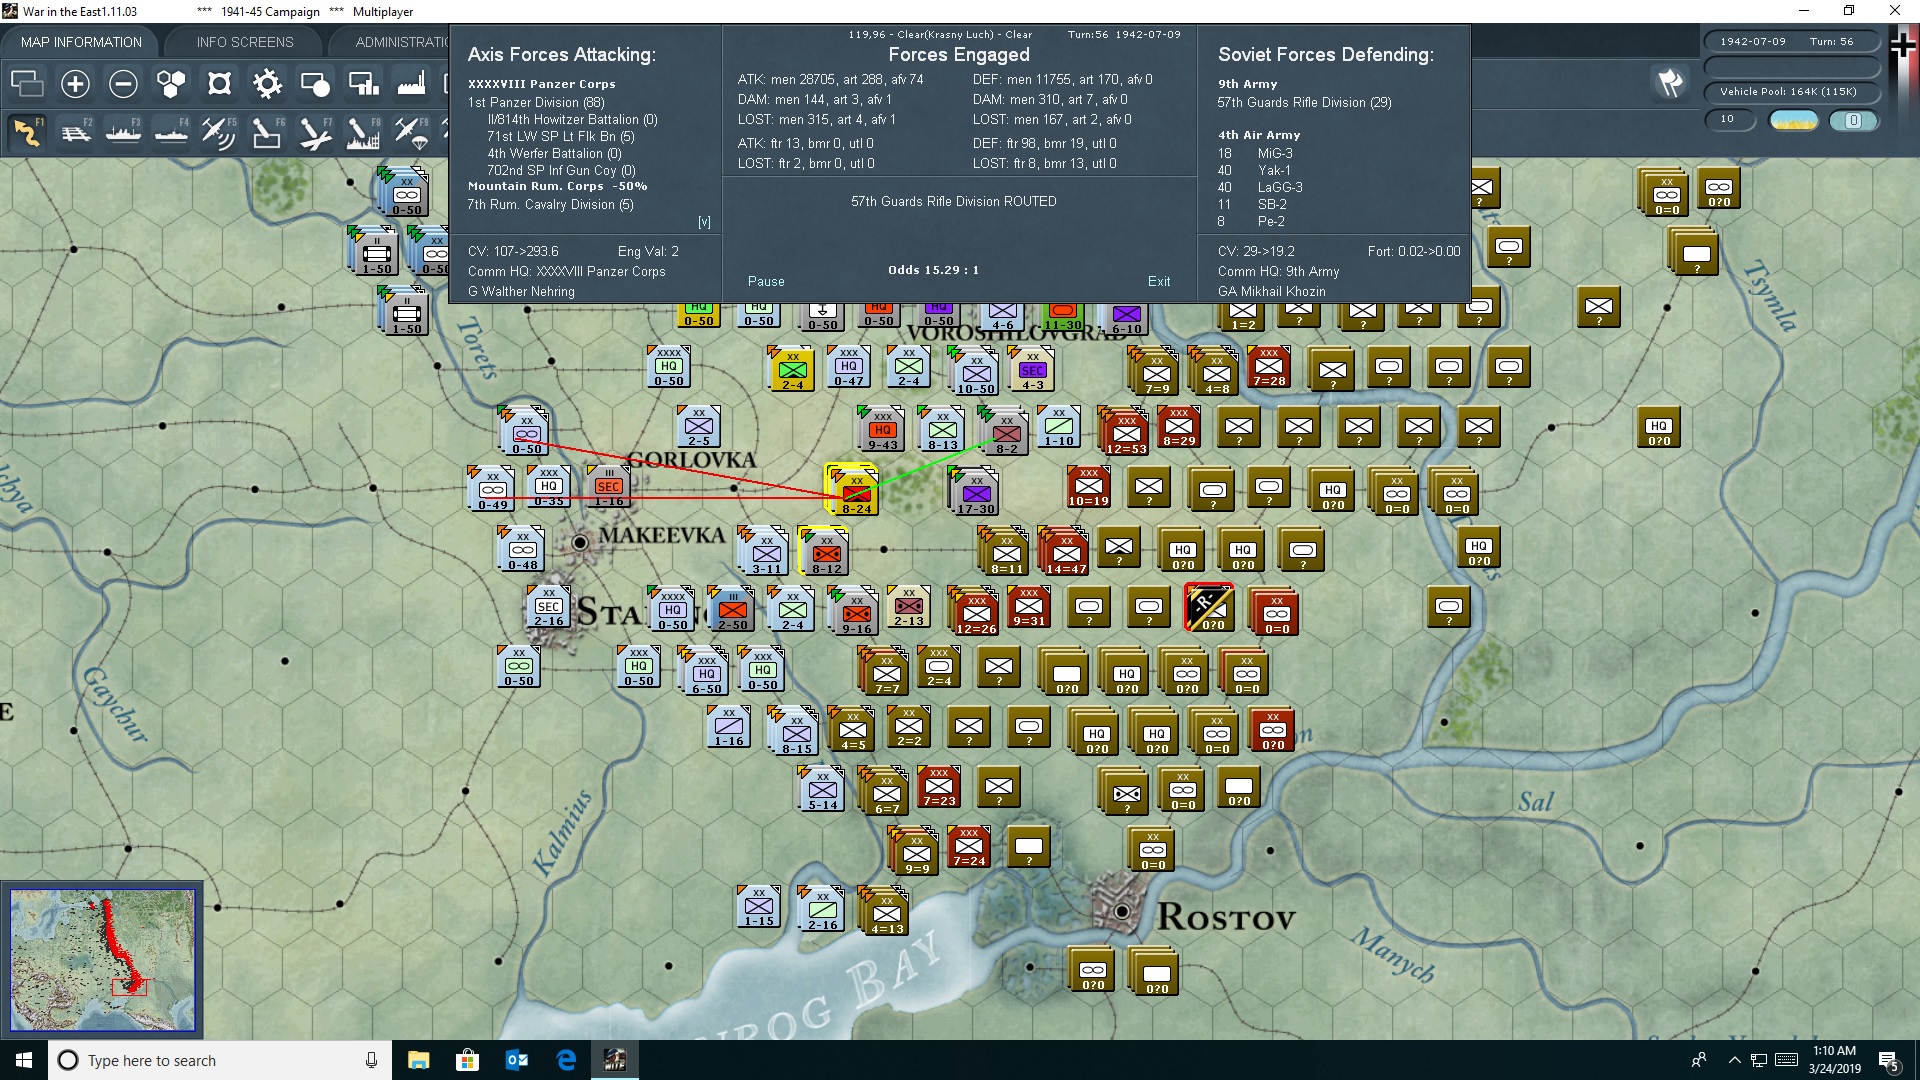The width and height of the screenshot is (1920, 1080).
Task: Select the F1 move mode icon
Action: [27, 131]
